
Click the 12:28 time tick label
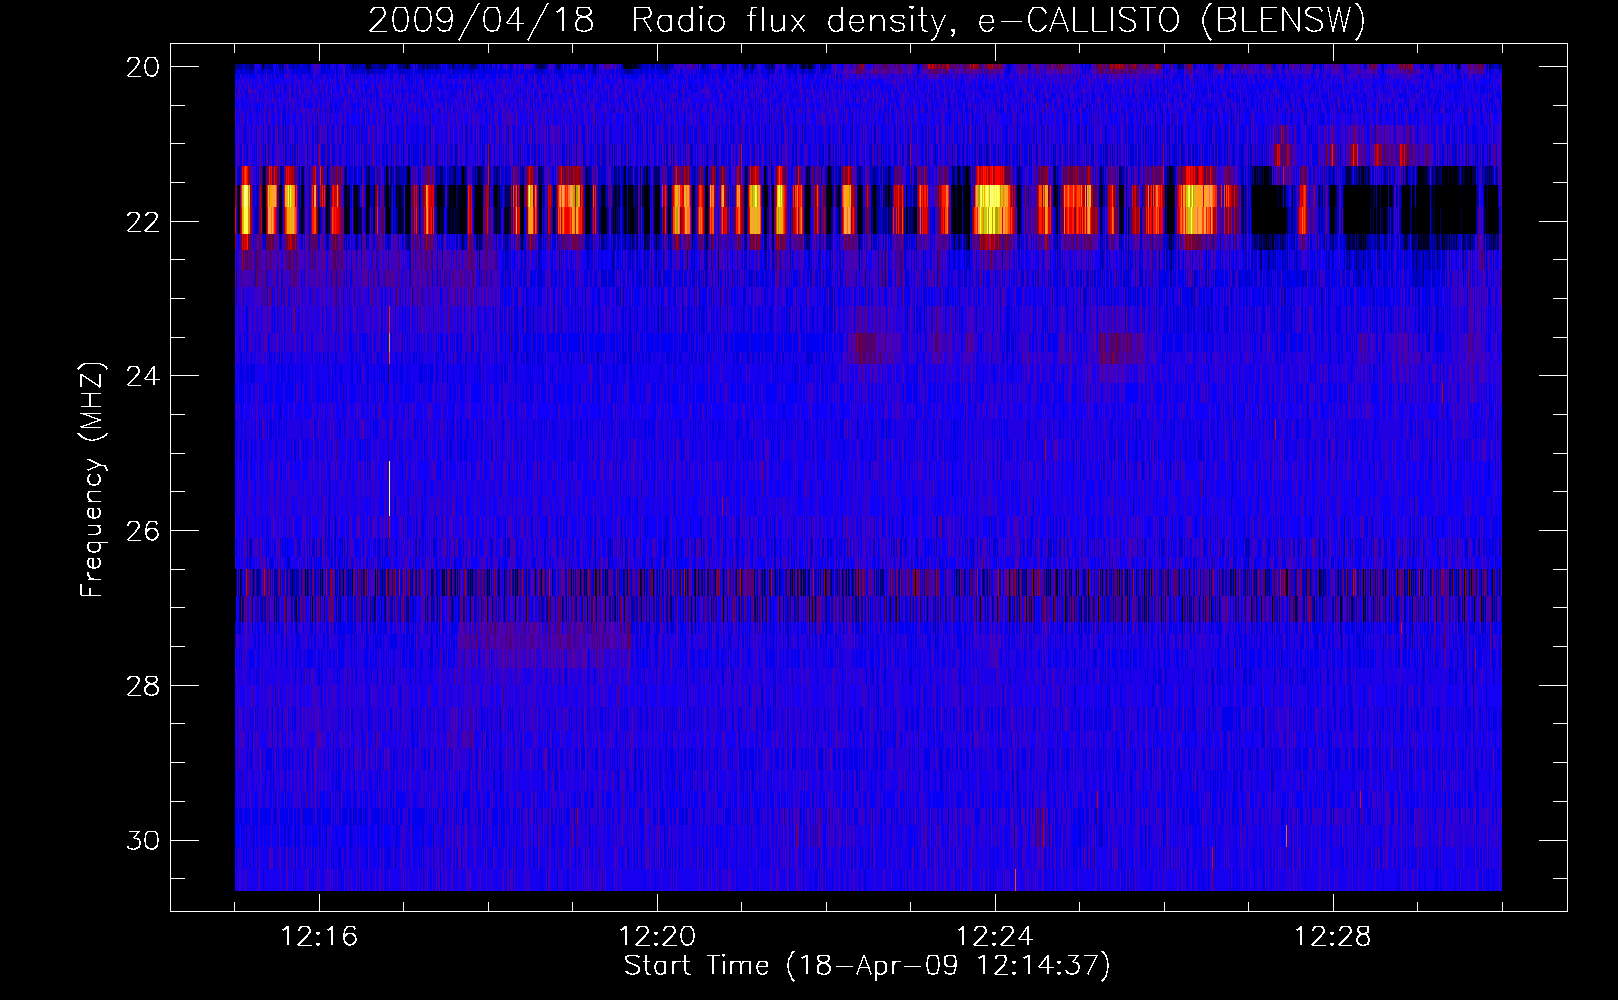click(1333, 937)
